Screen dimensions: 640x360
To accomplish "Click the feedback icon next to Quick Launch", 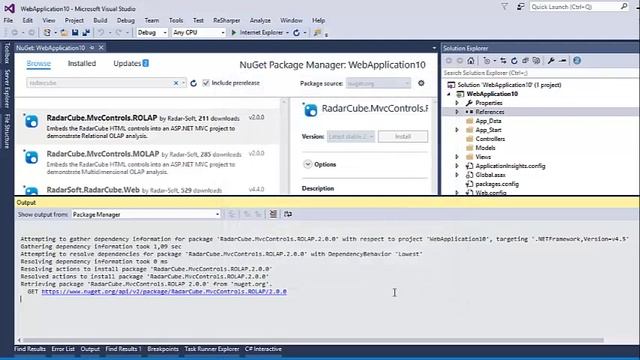I will click(x=520, y=7).
